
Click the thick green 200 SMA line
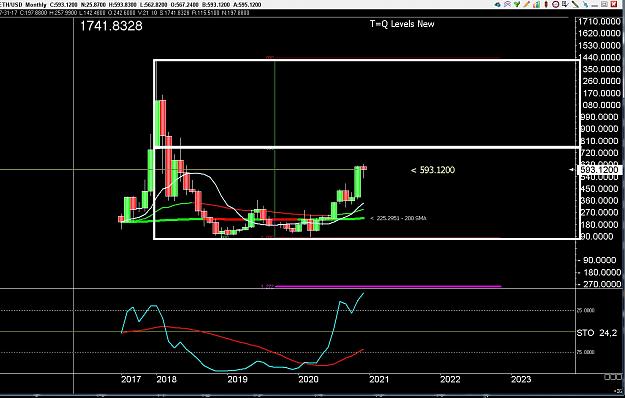coord(243,220)
